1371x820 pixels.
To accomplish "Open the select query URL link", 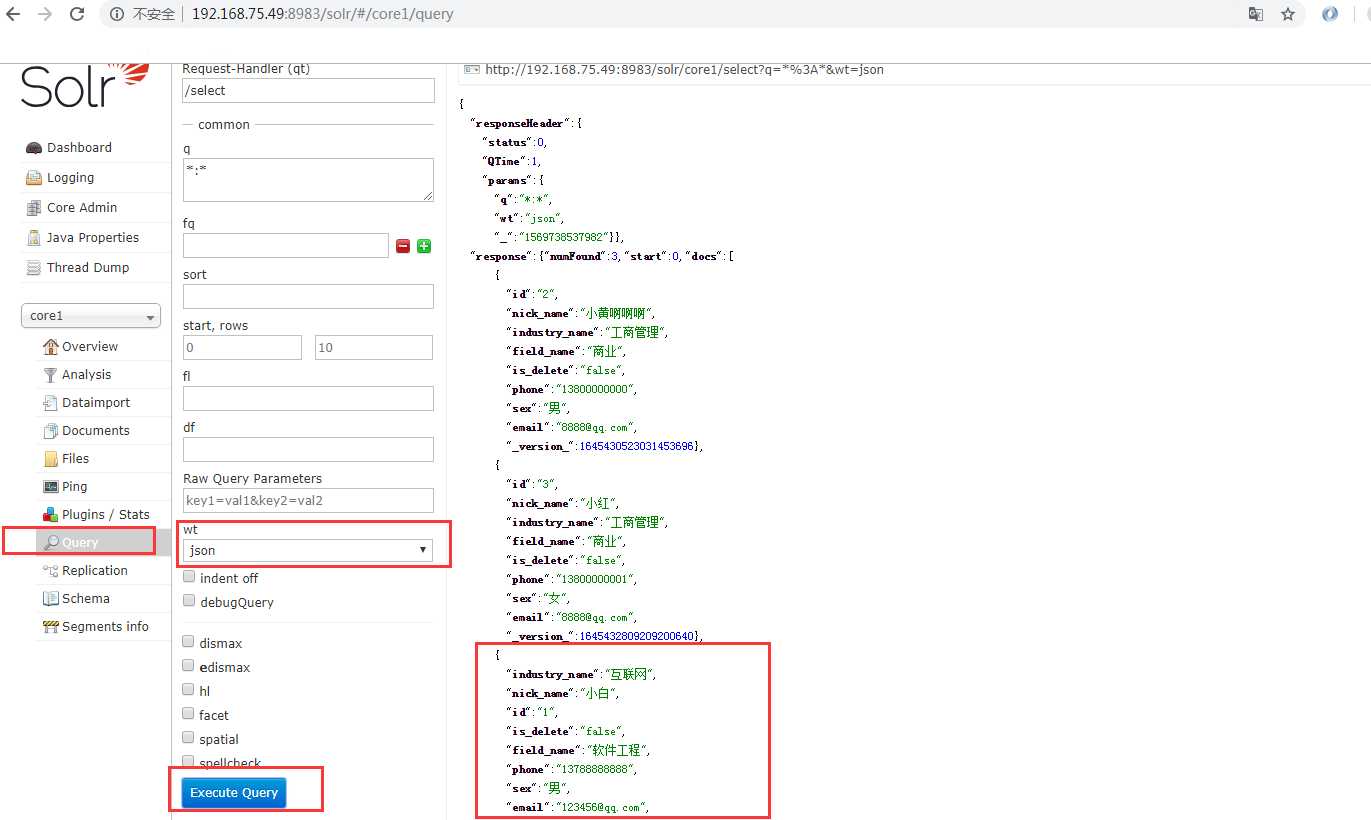I will click(x=684, y=70).
